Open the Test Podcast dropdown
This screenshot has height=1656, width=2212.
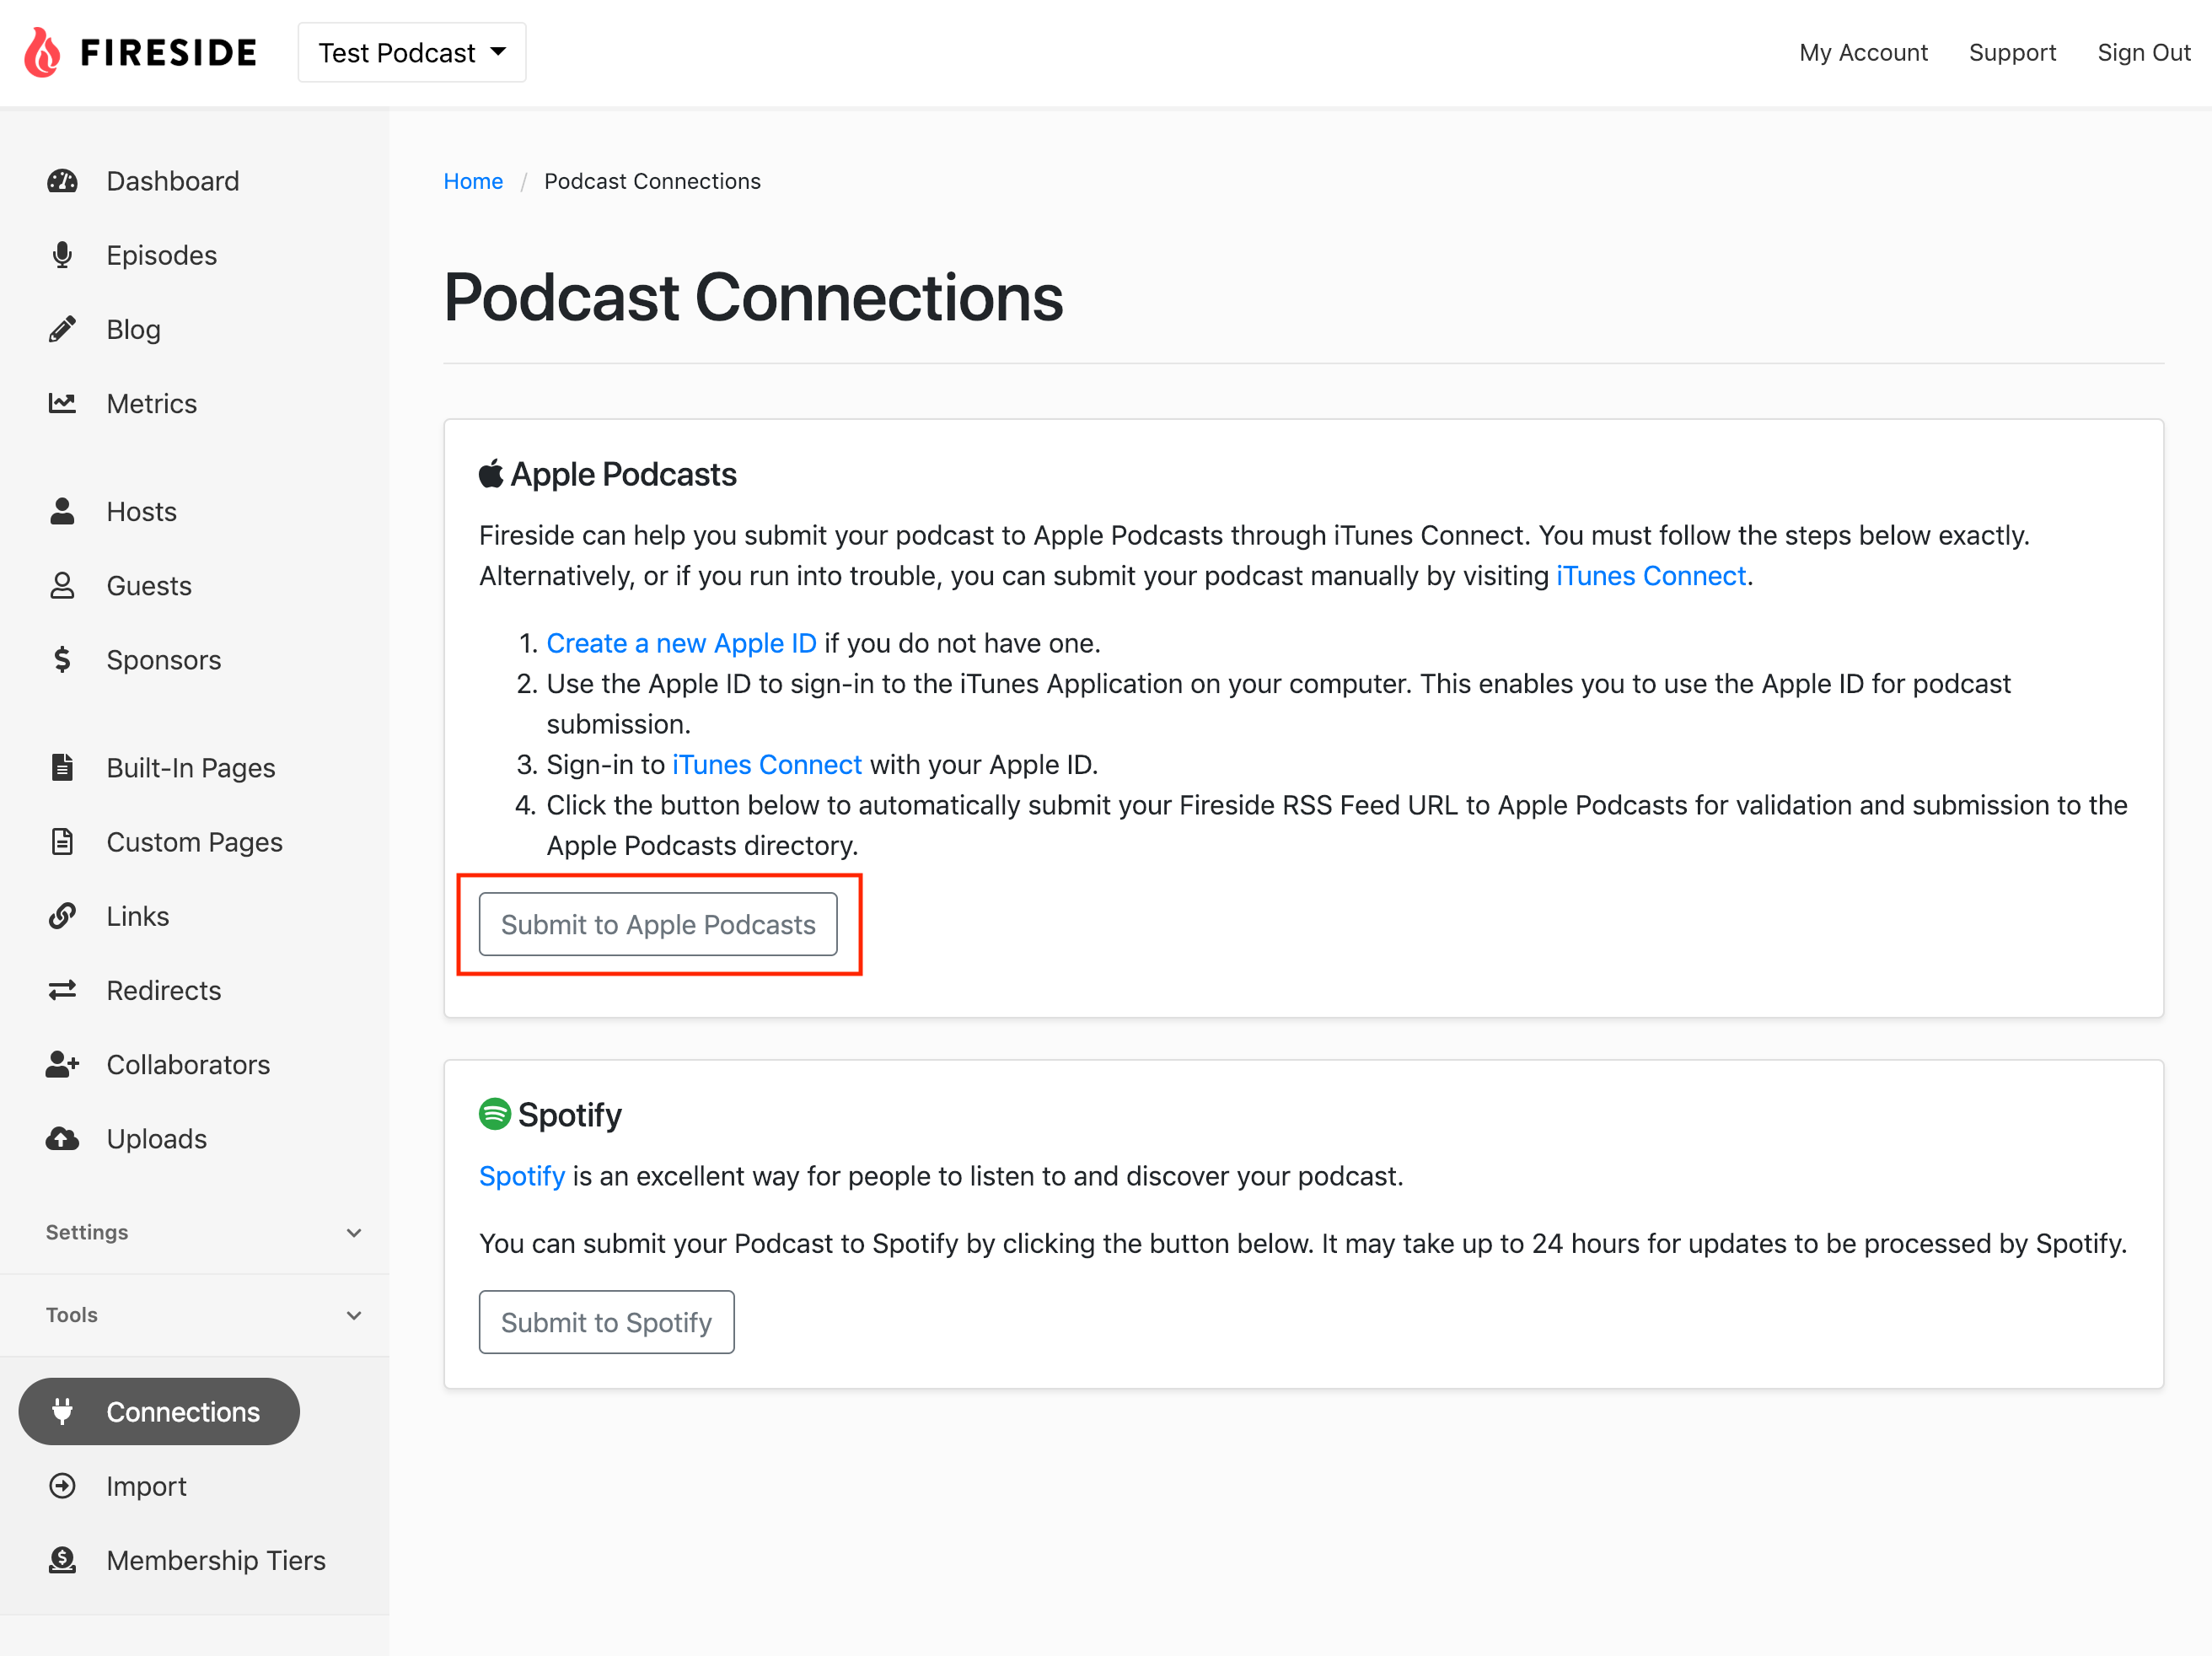pos(412,52)
